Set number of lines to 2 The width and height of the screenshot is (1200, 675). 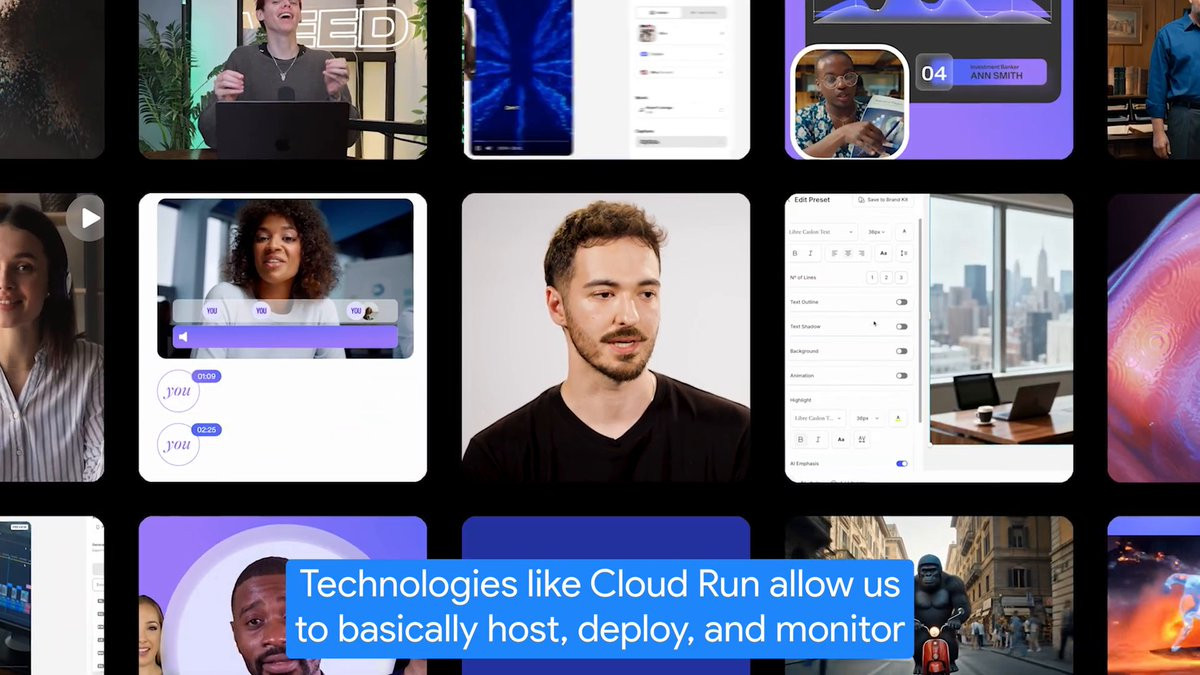[886, 277]
